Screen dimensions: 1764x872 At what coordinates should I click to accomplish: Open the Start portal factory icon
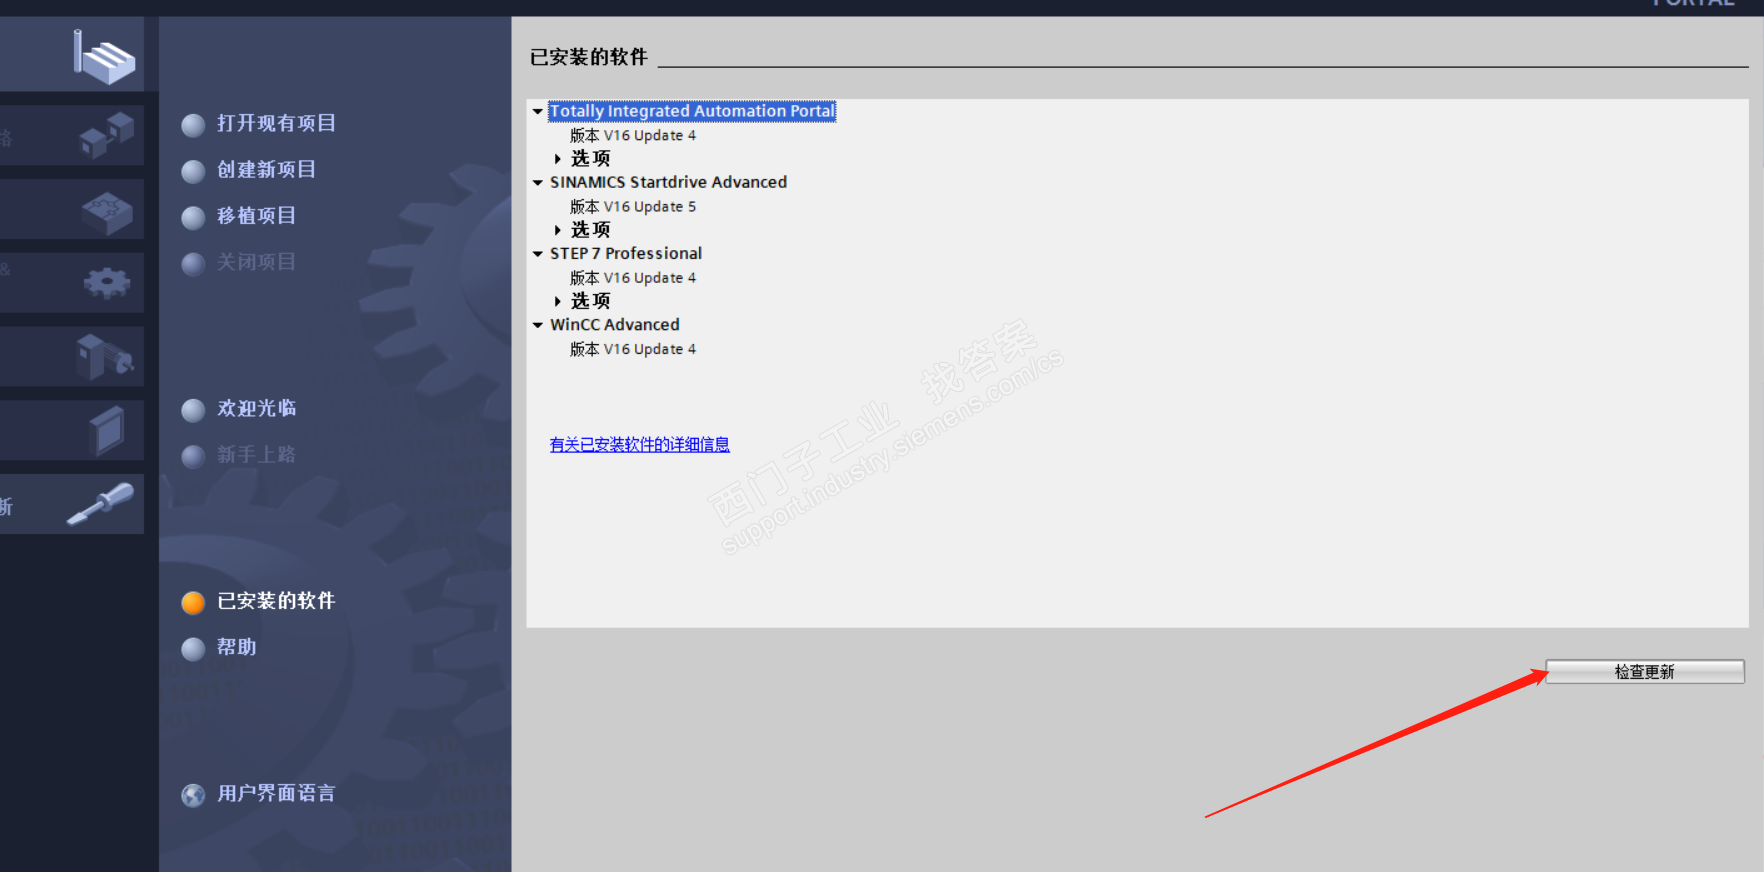coord(103,56)
